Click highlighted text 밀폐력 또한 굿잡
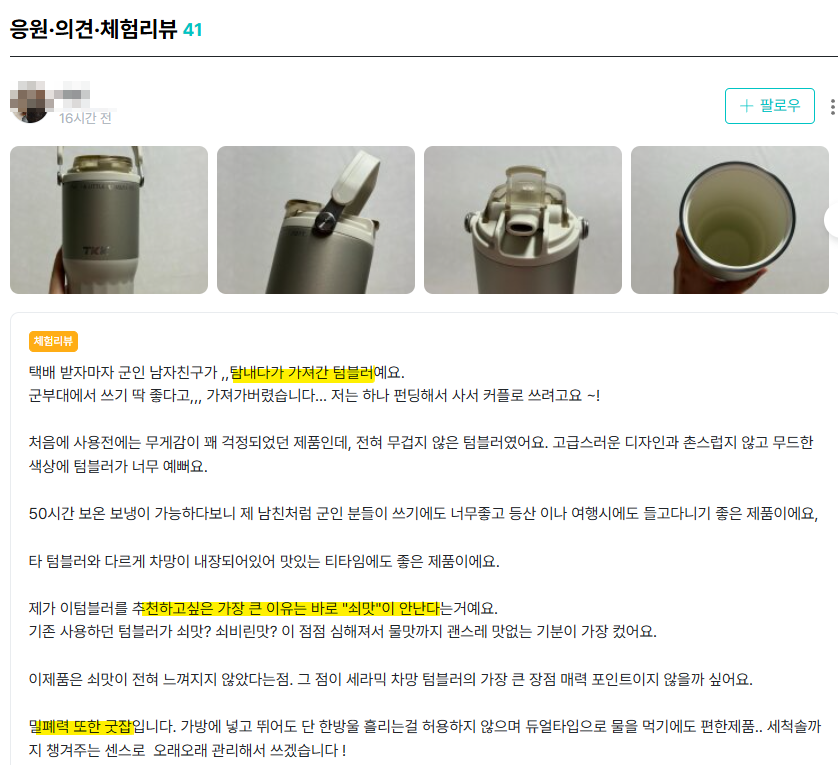The image size is (838, 765). point(81,727)
